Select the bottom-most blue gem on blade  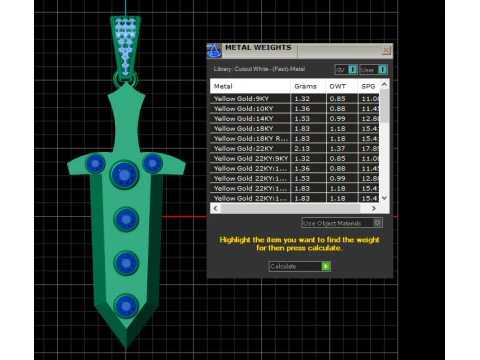tap(126, 306)
